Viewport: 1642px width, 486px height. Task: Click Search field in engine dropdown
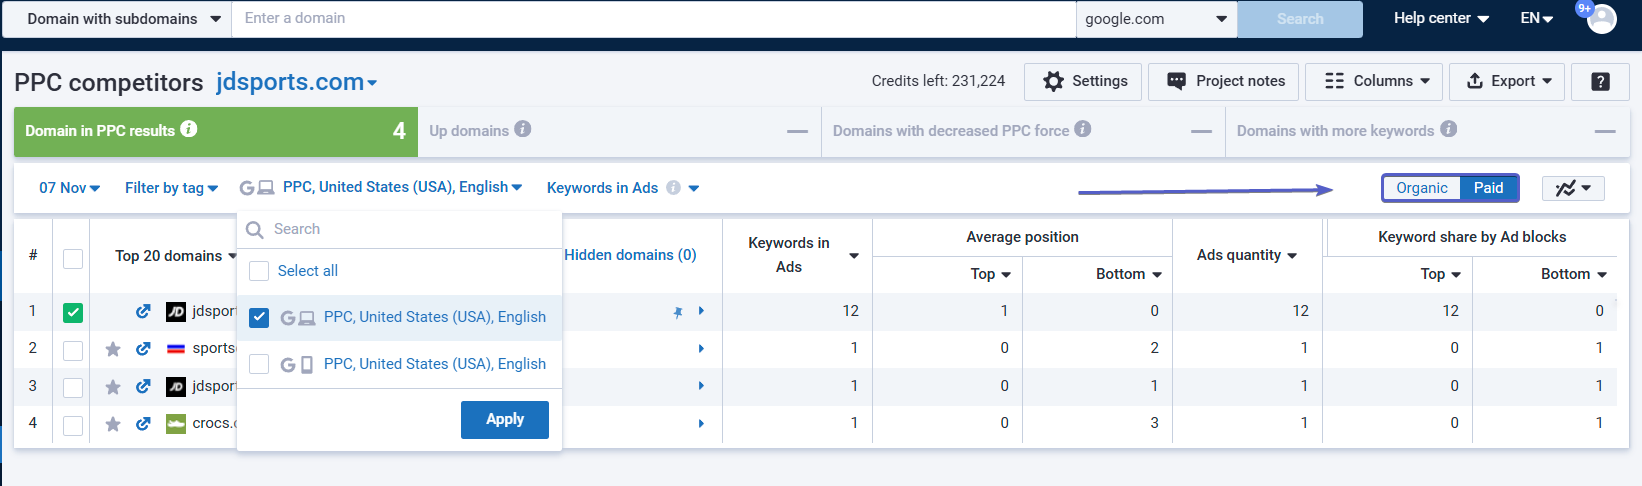[400, 229]
